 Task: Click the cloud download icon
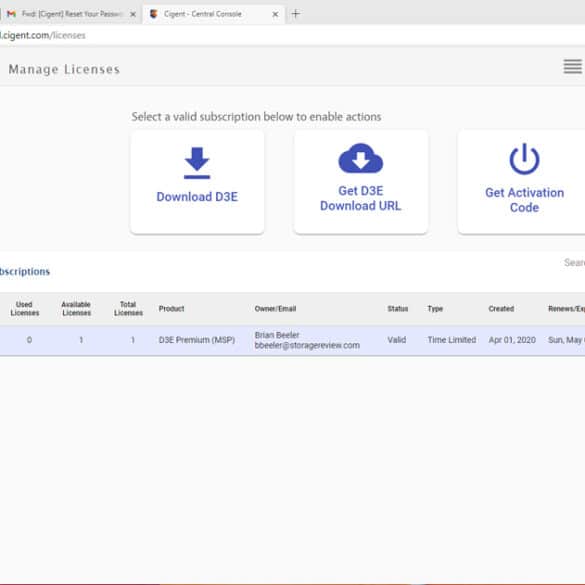click(x=361, y=158)
